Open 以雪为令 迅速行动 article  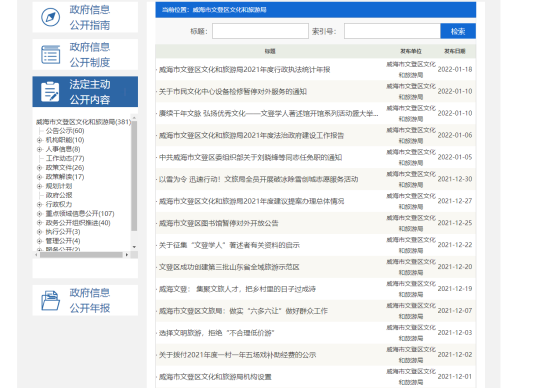click(258, 179)
